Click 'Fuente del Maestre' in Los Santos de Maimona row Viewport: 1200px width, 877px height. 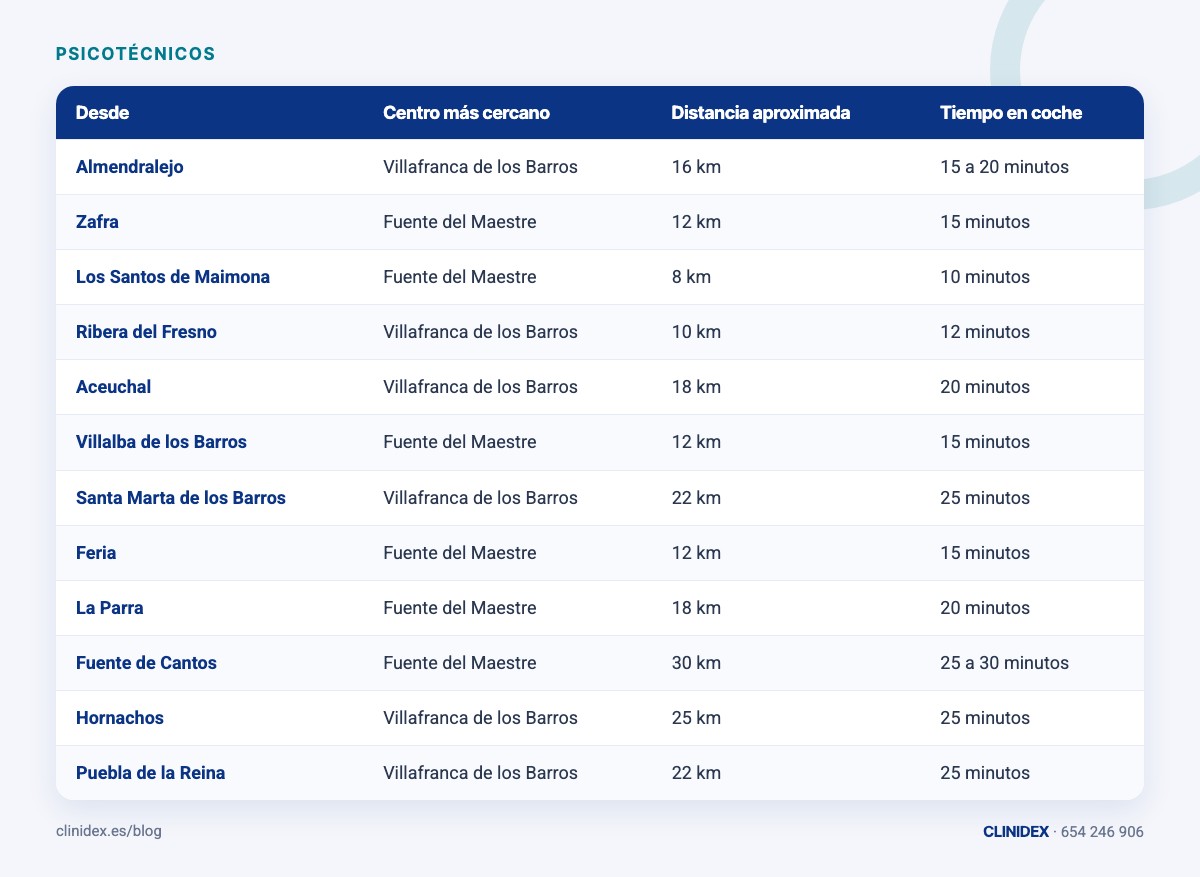click(460, 277)
